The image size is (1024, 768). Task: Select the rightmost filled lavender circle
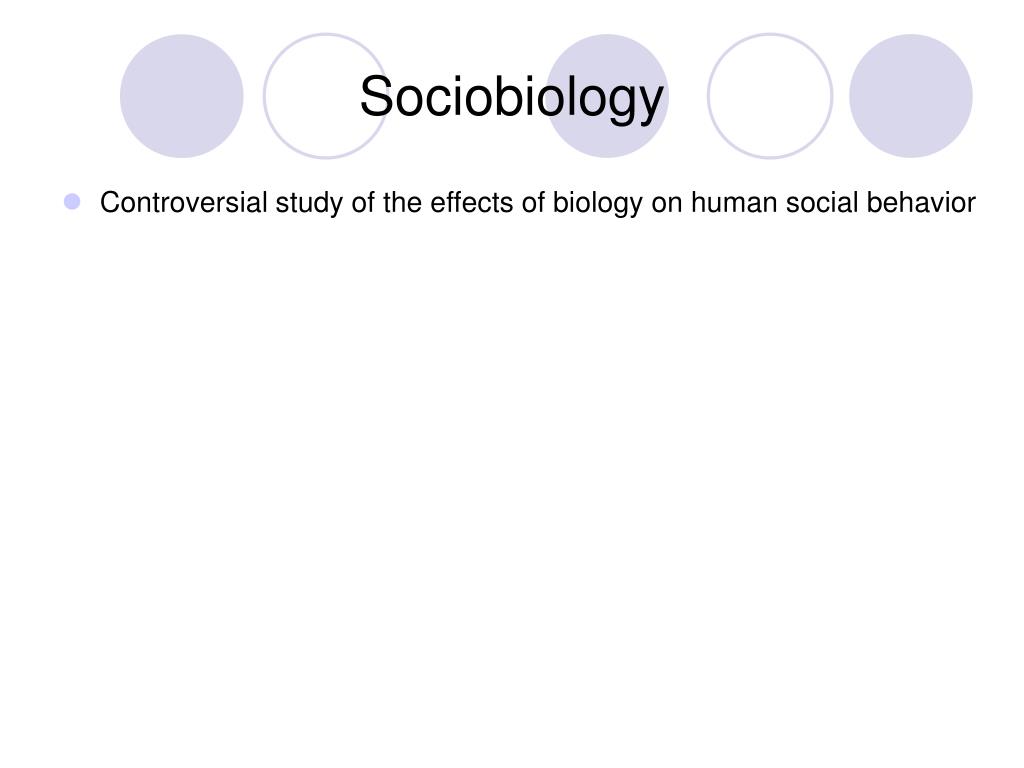click(910, 96)
